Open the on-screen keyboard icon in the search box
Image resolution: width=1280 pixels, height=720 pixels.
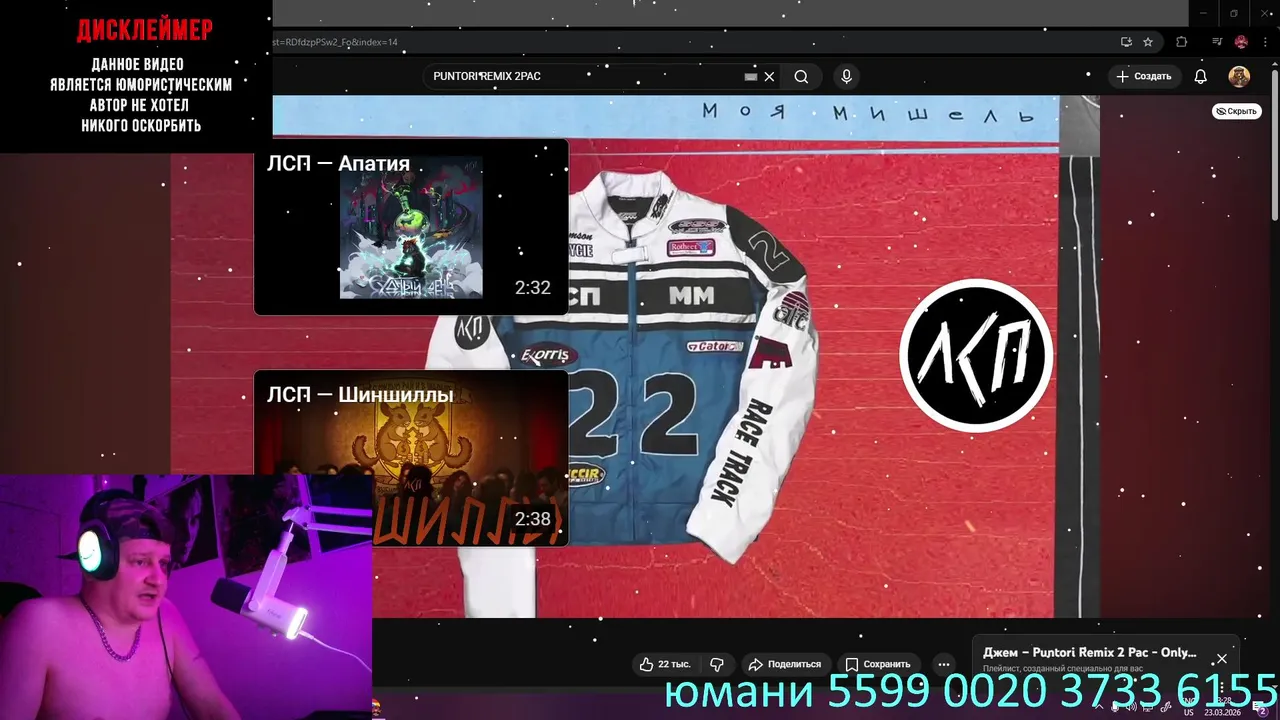(751, 77)
